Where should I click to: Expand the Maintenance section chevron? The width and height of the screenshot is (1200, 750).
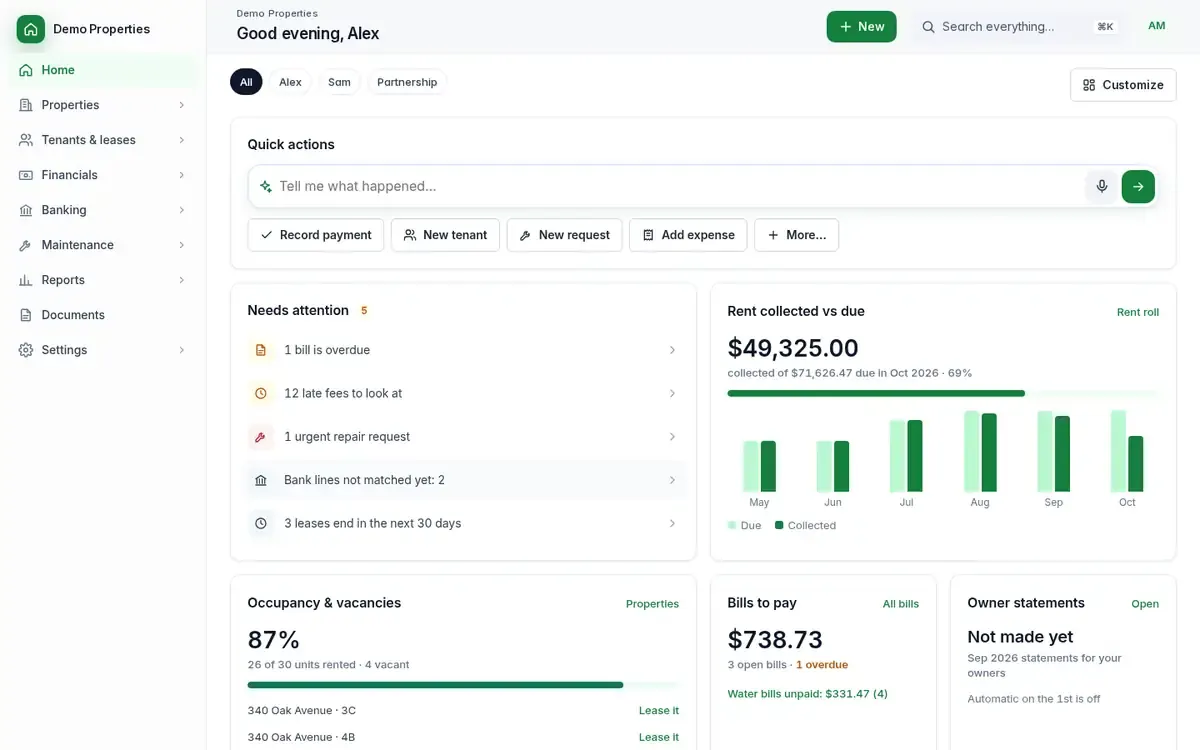tap(182, 245)
